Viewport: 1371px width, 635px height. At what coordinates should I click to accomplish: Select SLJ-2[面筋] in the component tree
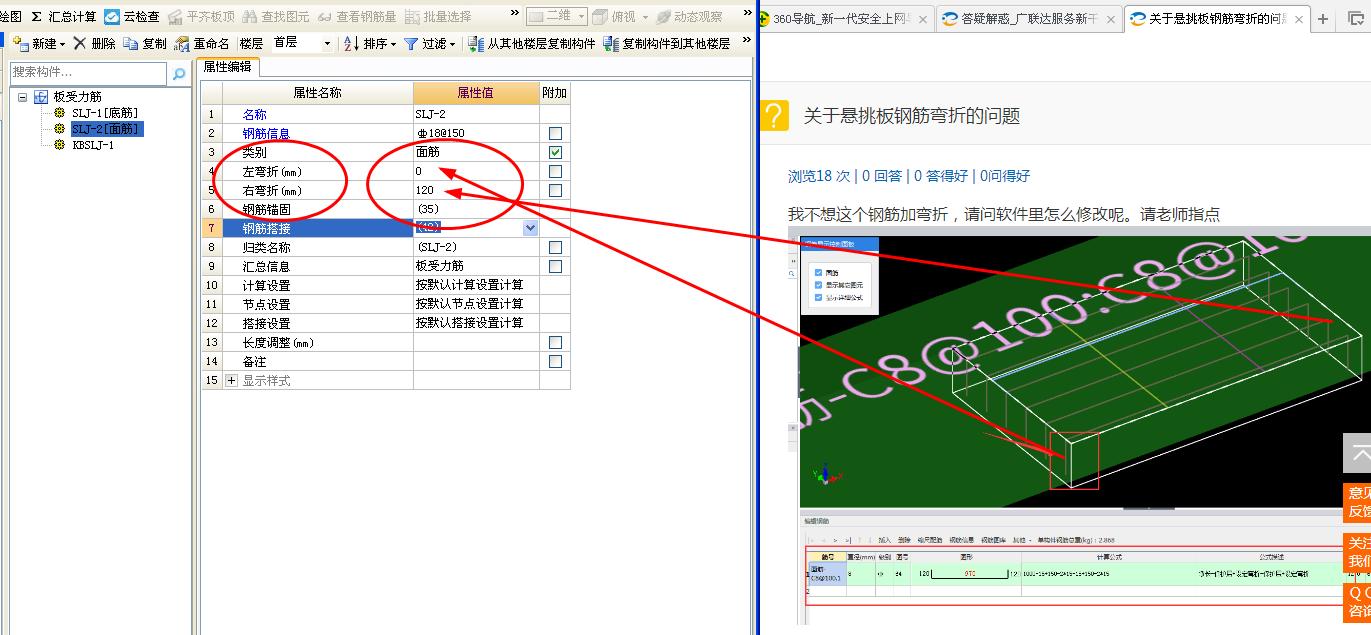pyautogui.click(x=105, y=129)
